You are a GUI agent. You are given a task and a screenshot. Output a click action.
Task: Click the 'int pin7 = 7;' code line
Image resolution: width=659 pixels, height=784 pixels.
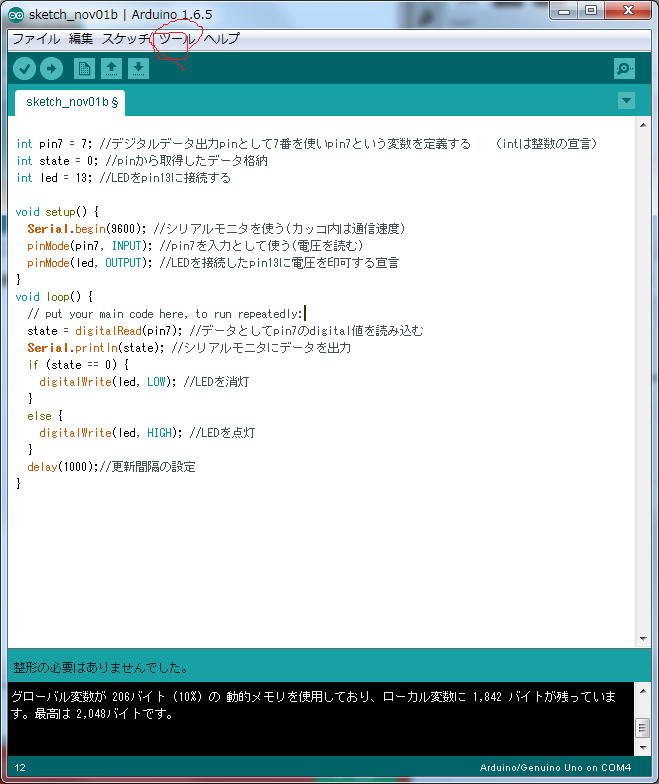point(306,144)
